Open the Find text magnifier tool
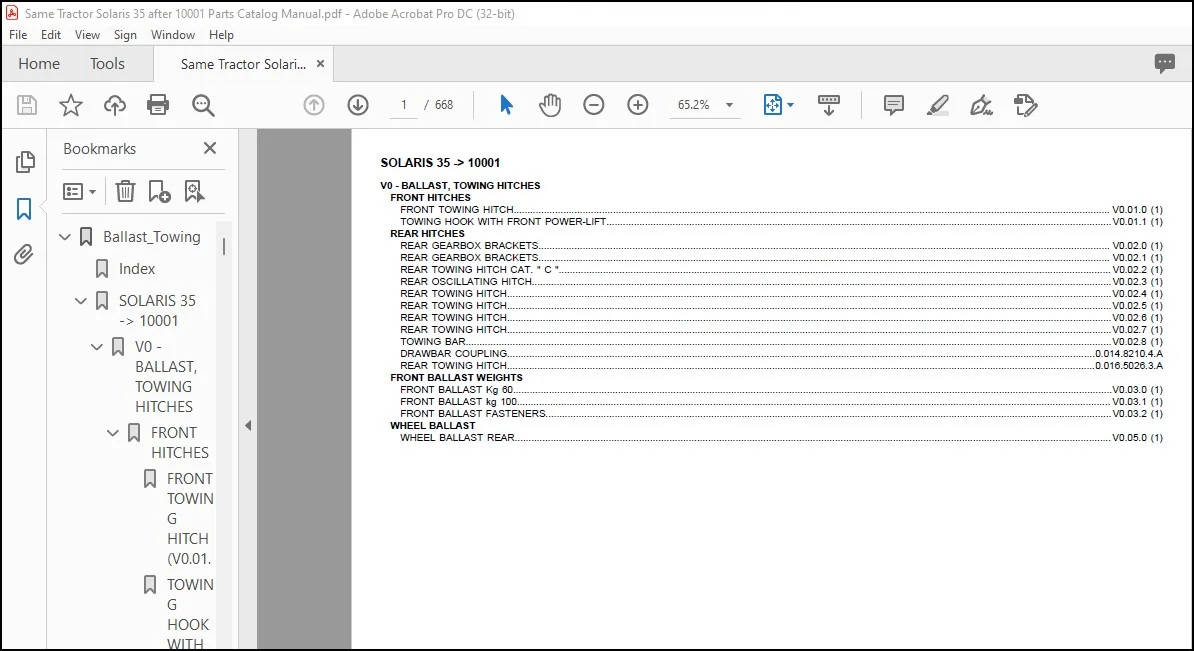Screen dimensions: 1194x651 (203, 105)
